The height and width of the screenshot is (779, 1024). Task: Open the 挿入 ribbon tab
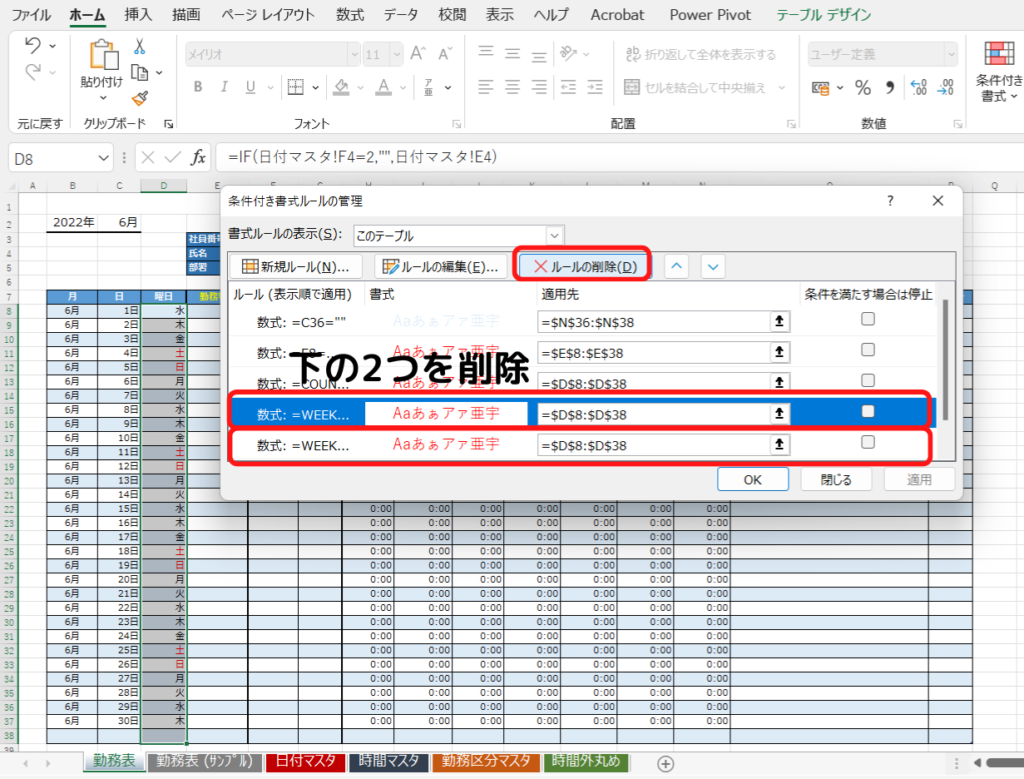point(138,15)
